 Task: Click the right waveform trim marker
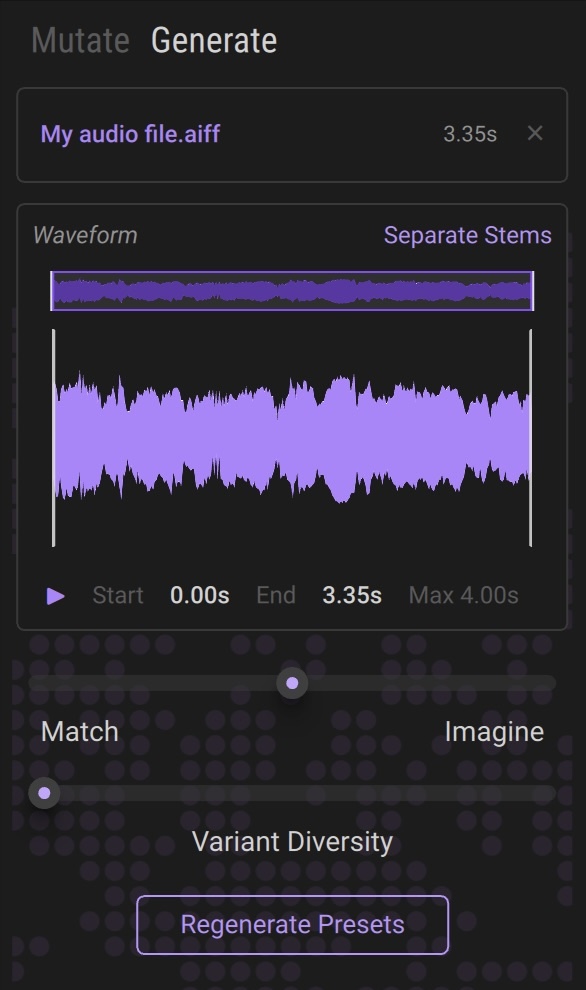530,438
